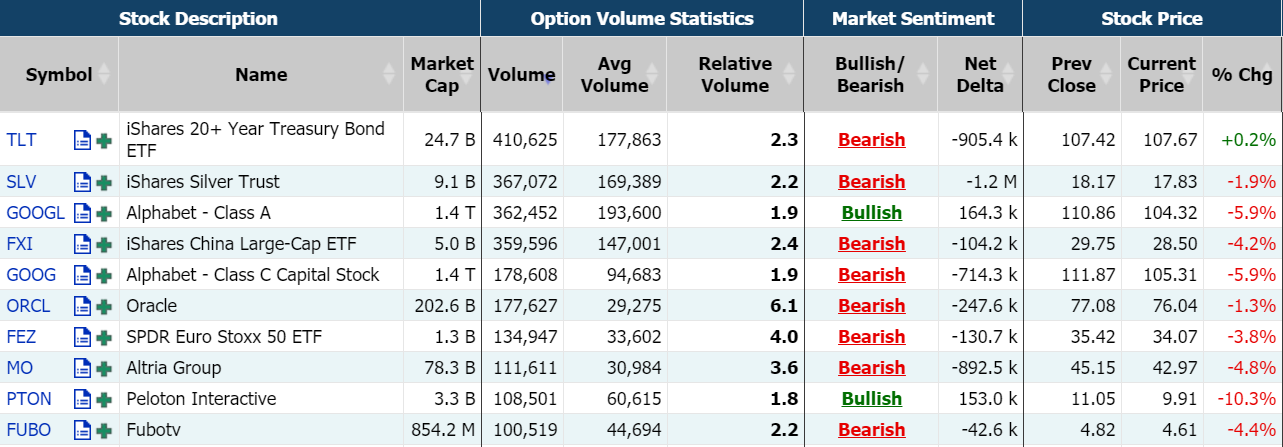This screenshot has width=1283, height=447.
Task: Click the Bullish link for GOOGL
Action: click(871, 213)
